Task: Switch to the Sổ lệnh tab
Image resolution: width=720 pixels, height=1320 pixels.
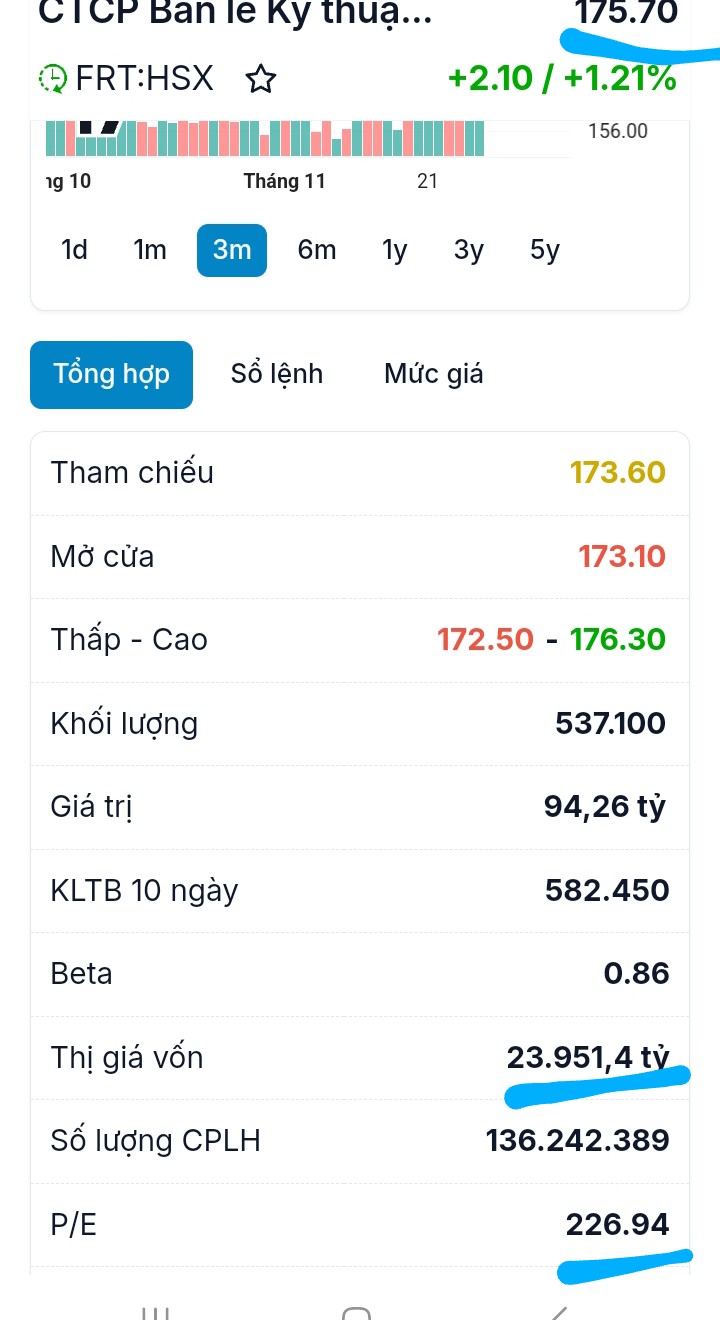Action: pyautogui.click(x=277, y=374)
